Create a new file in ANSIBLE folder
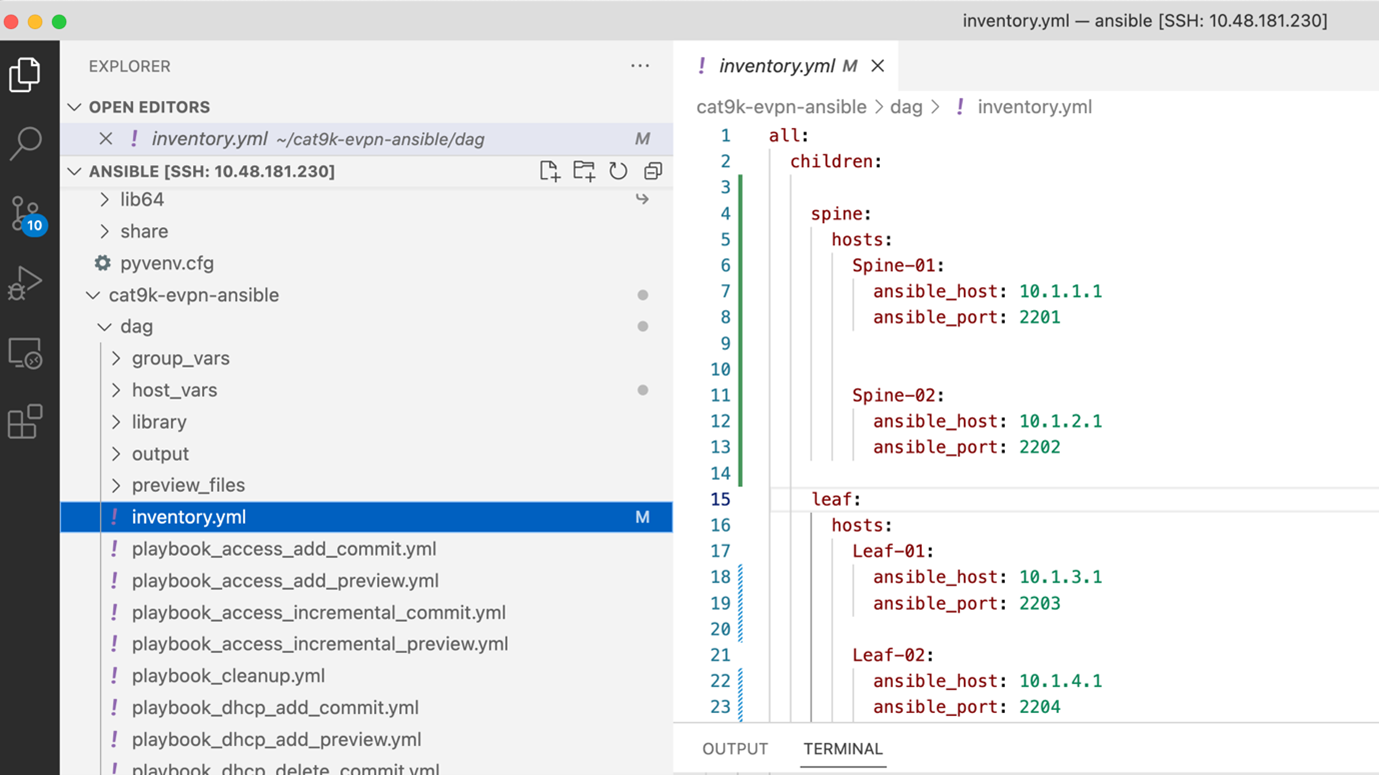The image size is (1379, 775). [x=549, y=171]
